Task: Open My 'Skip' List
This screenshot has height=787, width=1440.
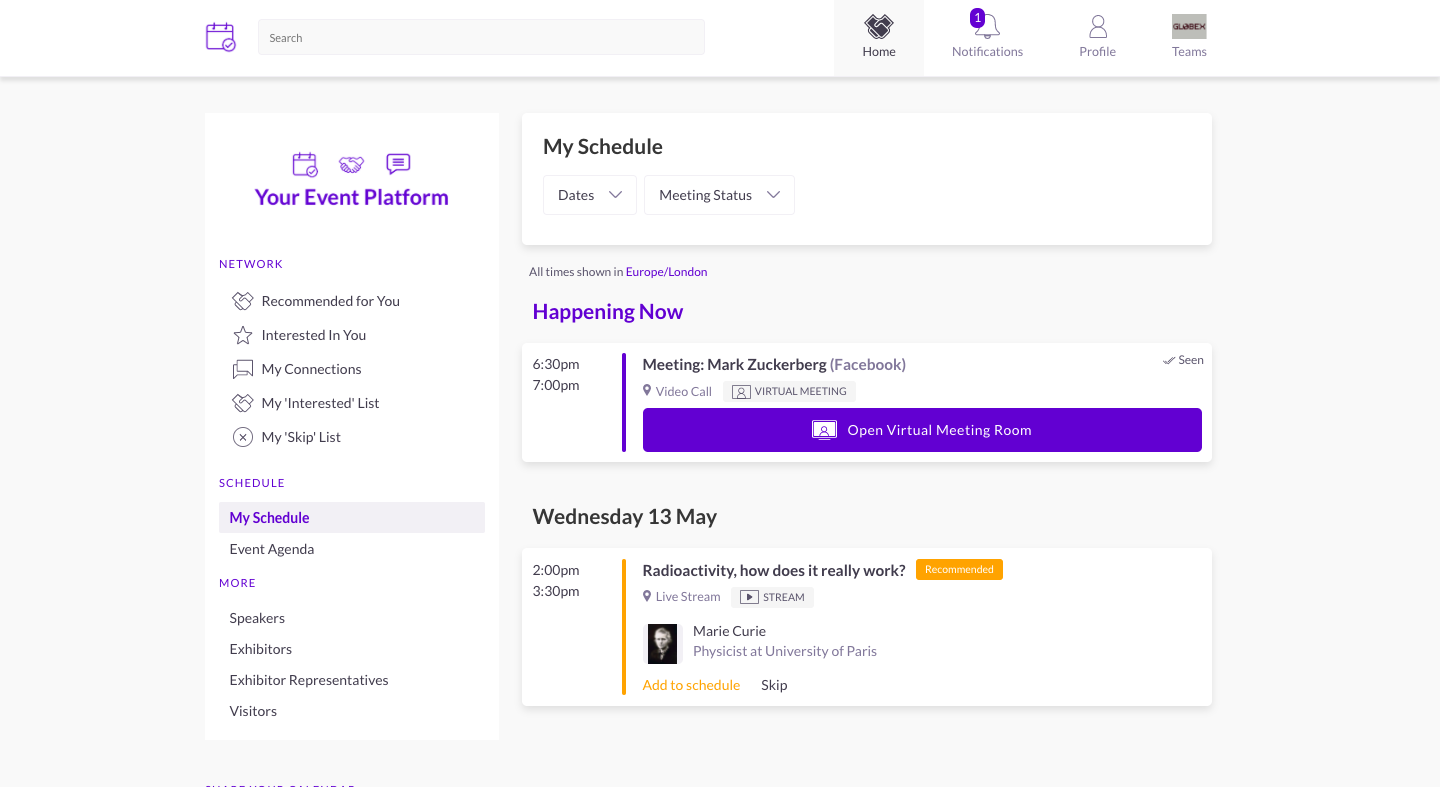Action: coord(301,437)
